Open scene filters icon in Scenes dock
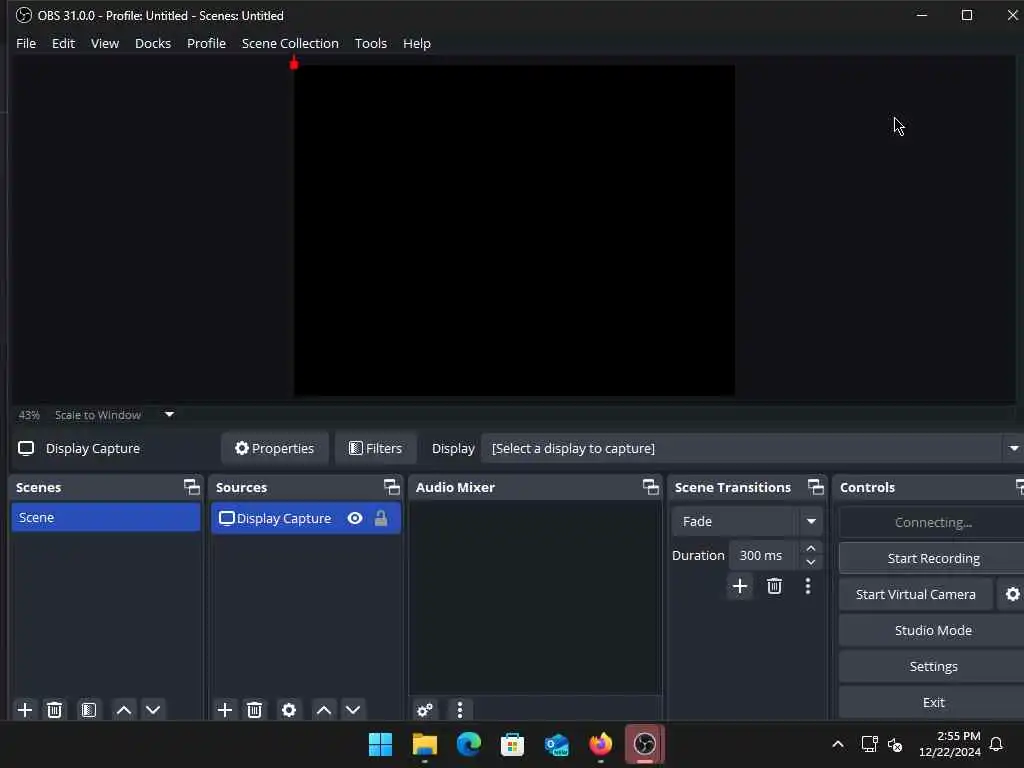Screen dimensions: 1024x768 coord(89,710)
